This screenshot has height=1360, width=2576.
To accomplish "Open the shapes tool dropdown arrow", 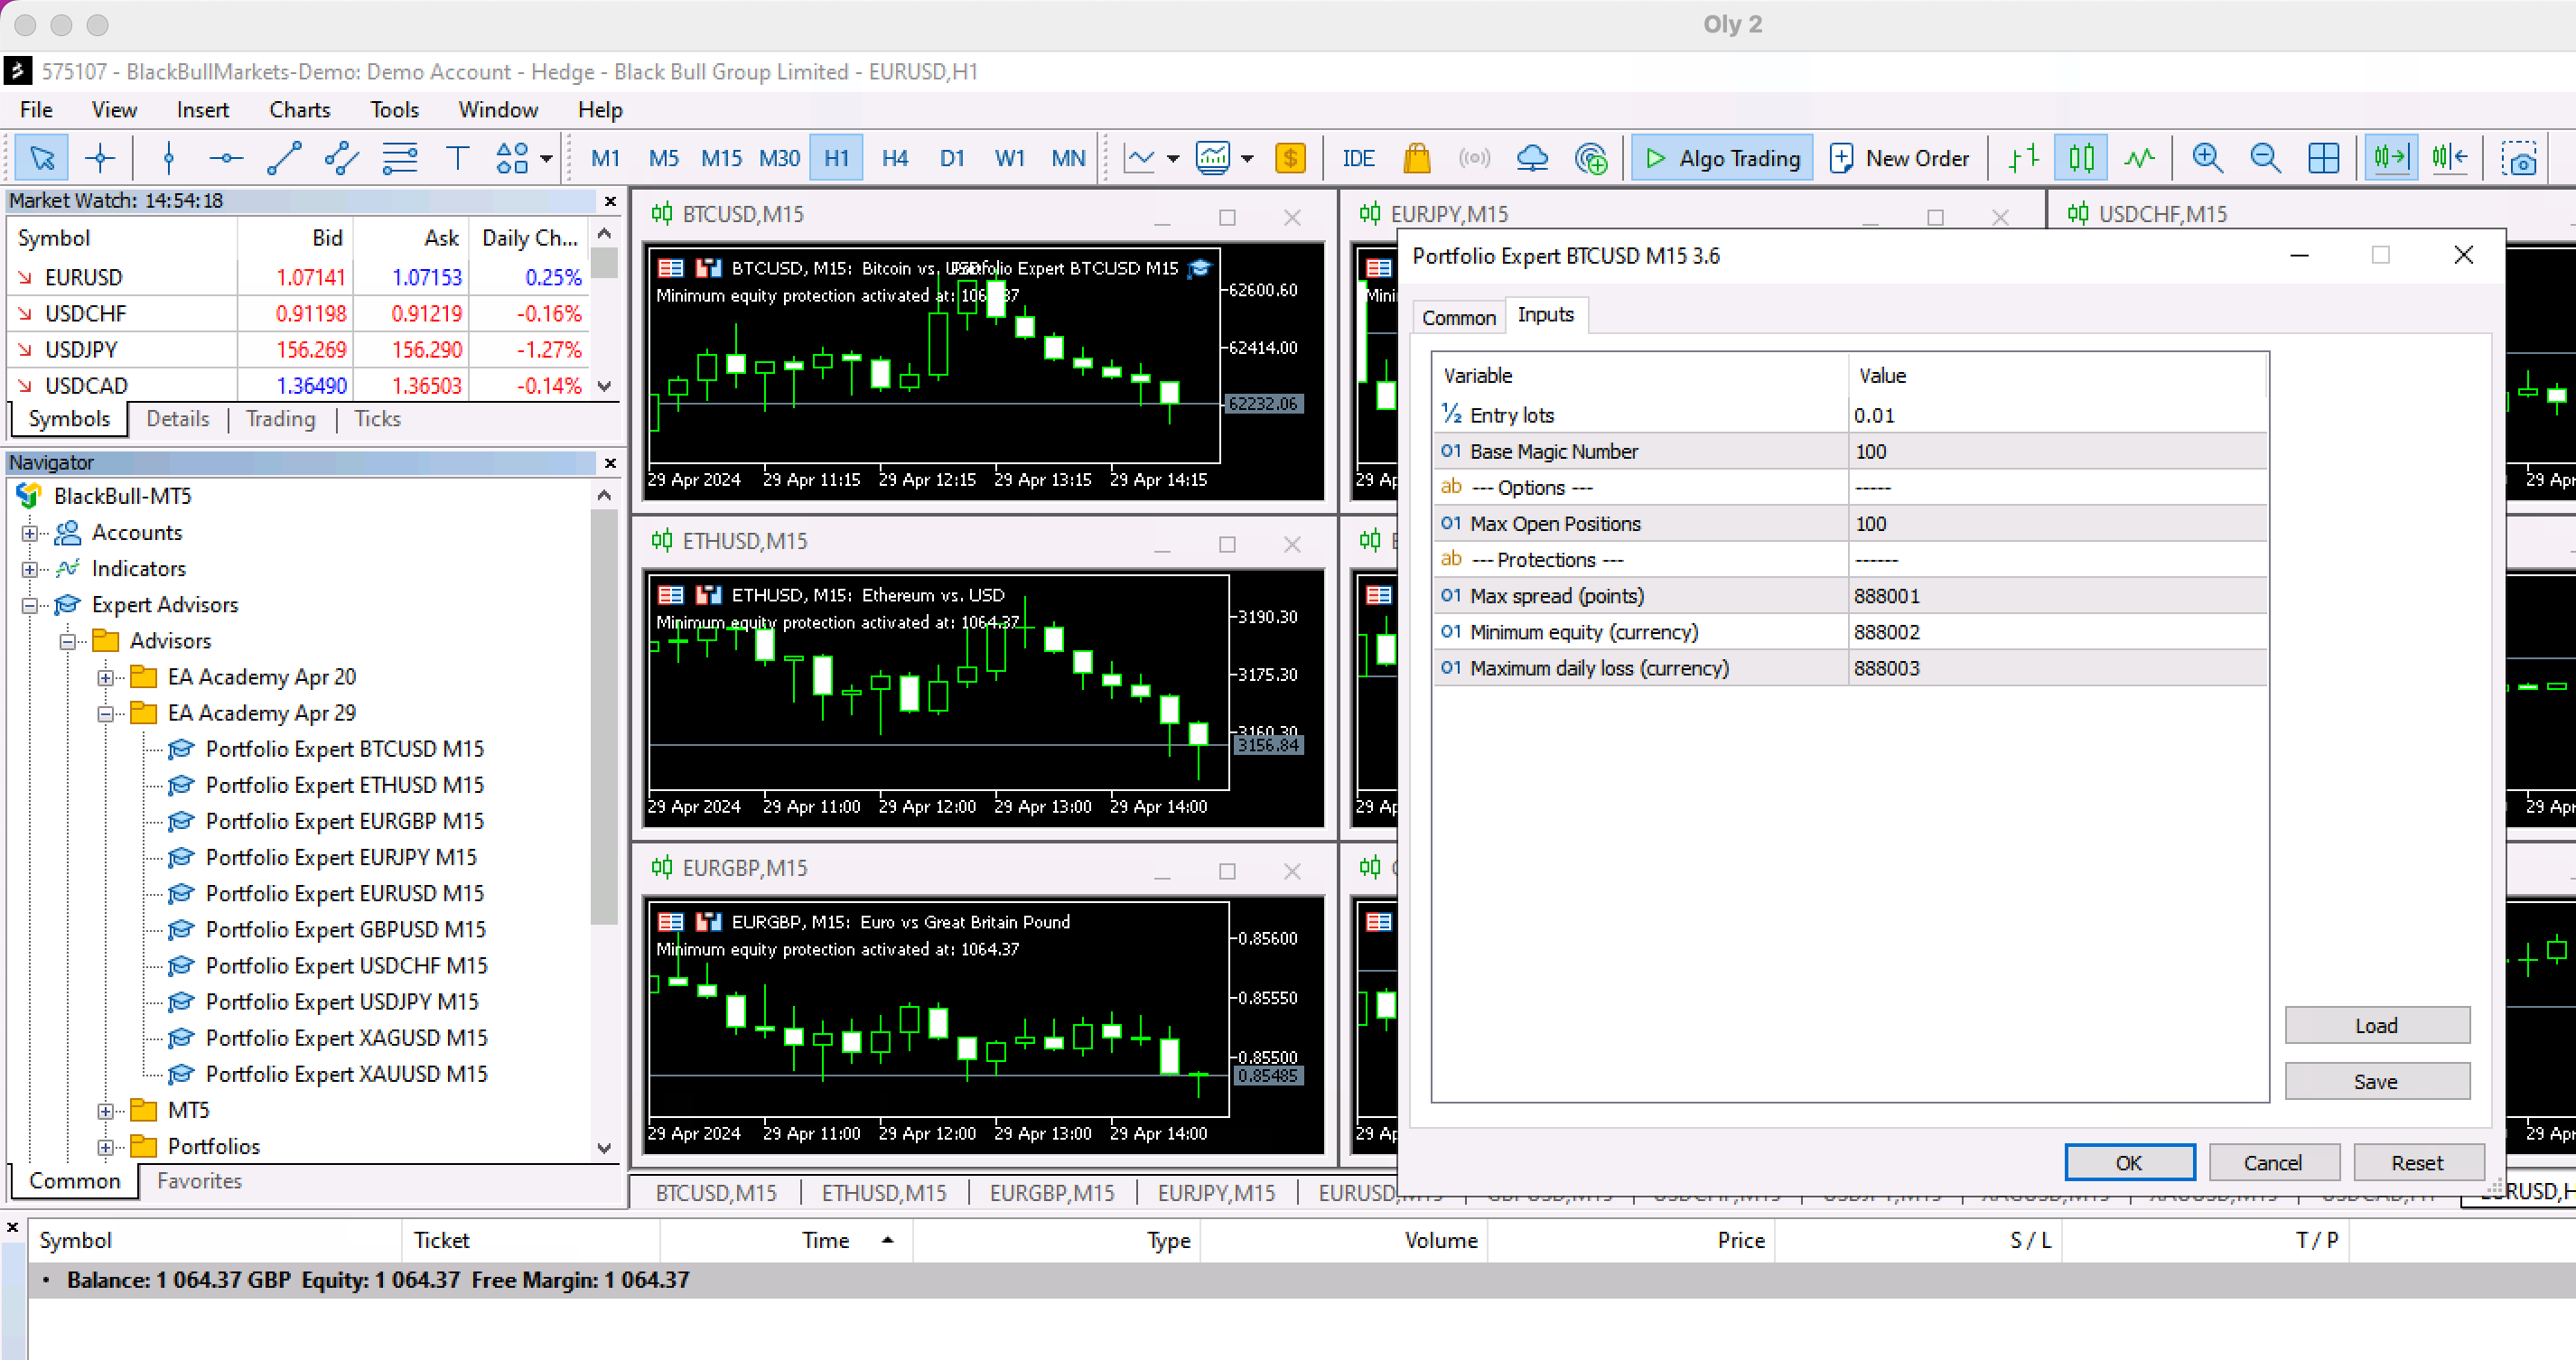I will (547, 158).
